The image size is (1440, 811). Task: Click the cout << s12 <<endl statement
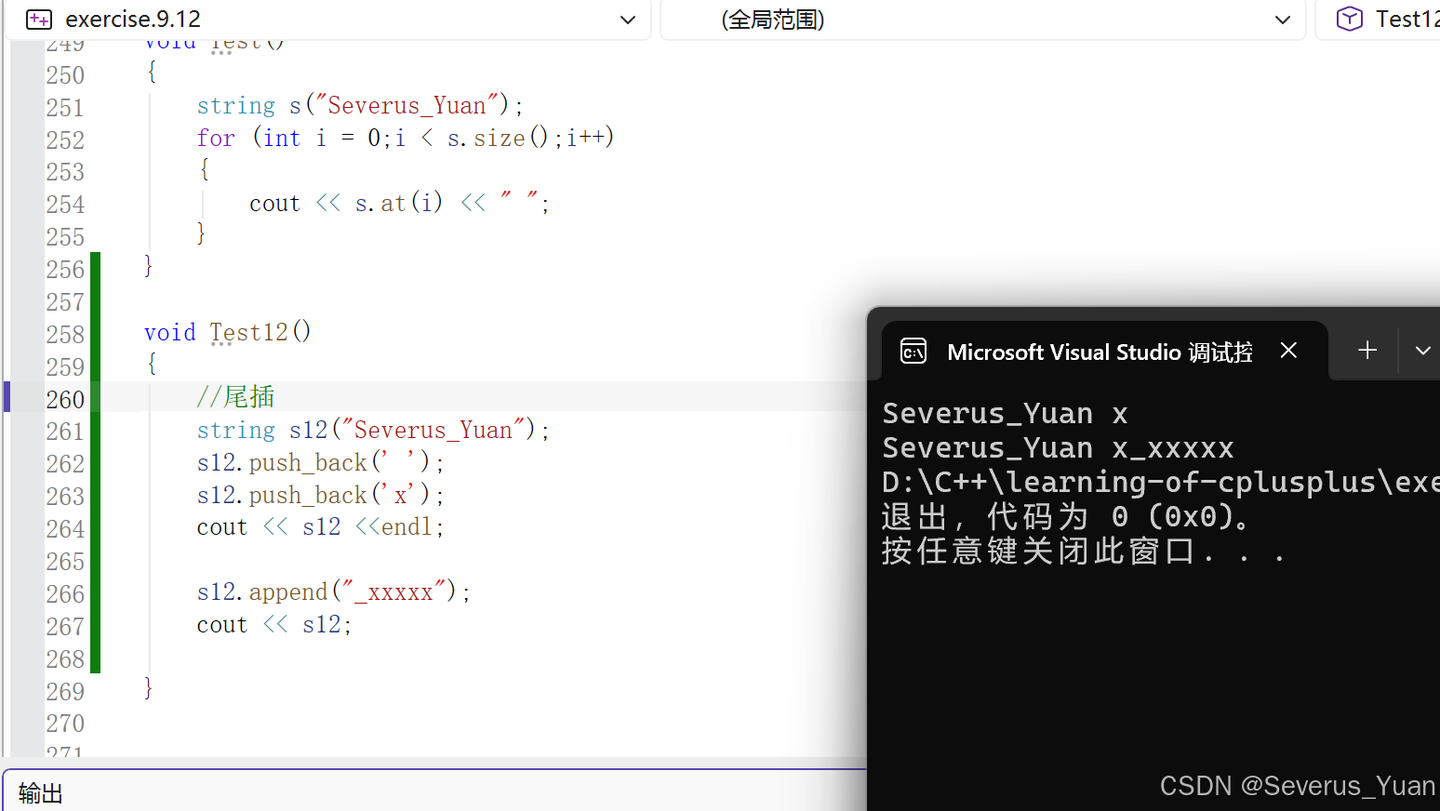pyautogui.click(x=320, y=527)
